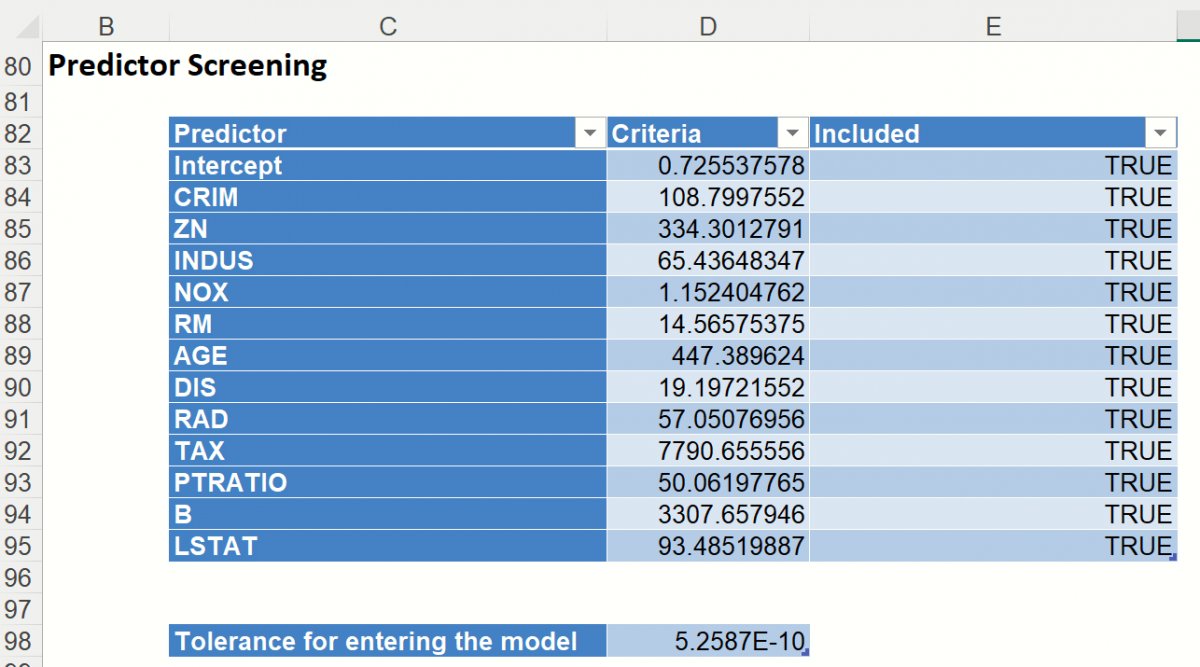Select the CRIM criteria value 108.7997552
The image size is (1200, 667).
click(x=708, y=197)
